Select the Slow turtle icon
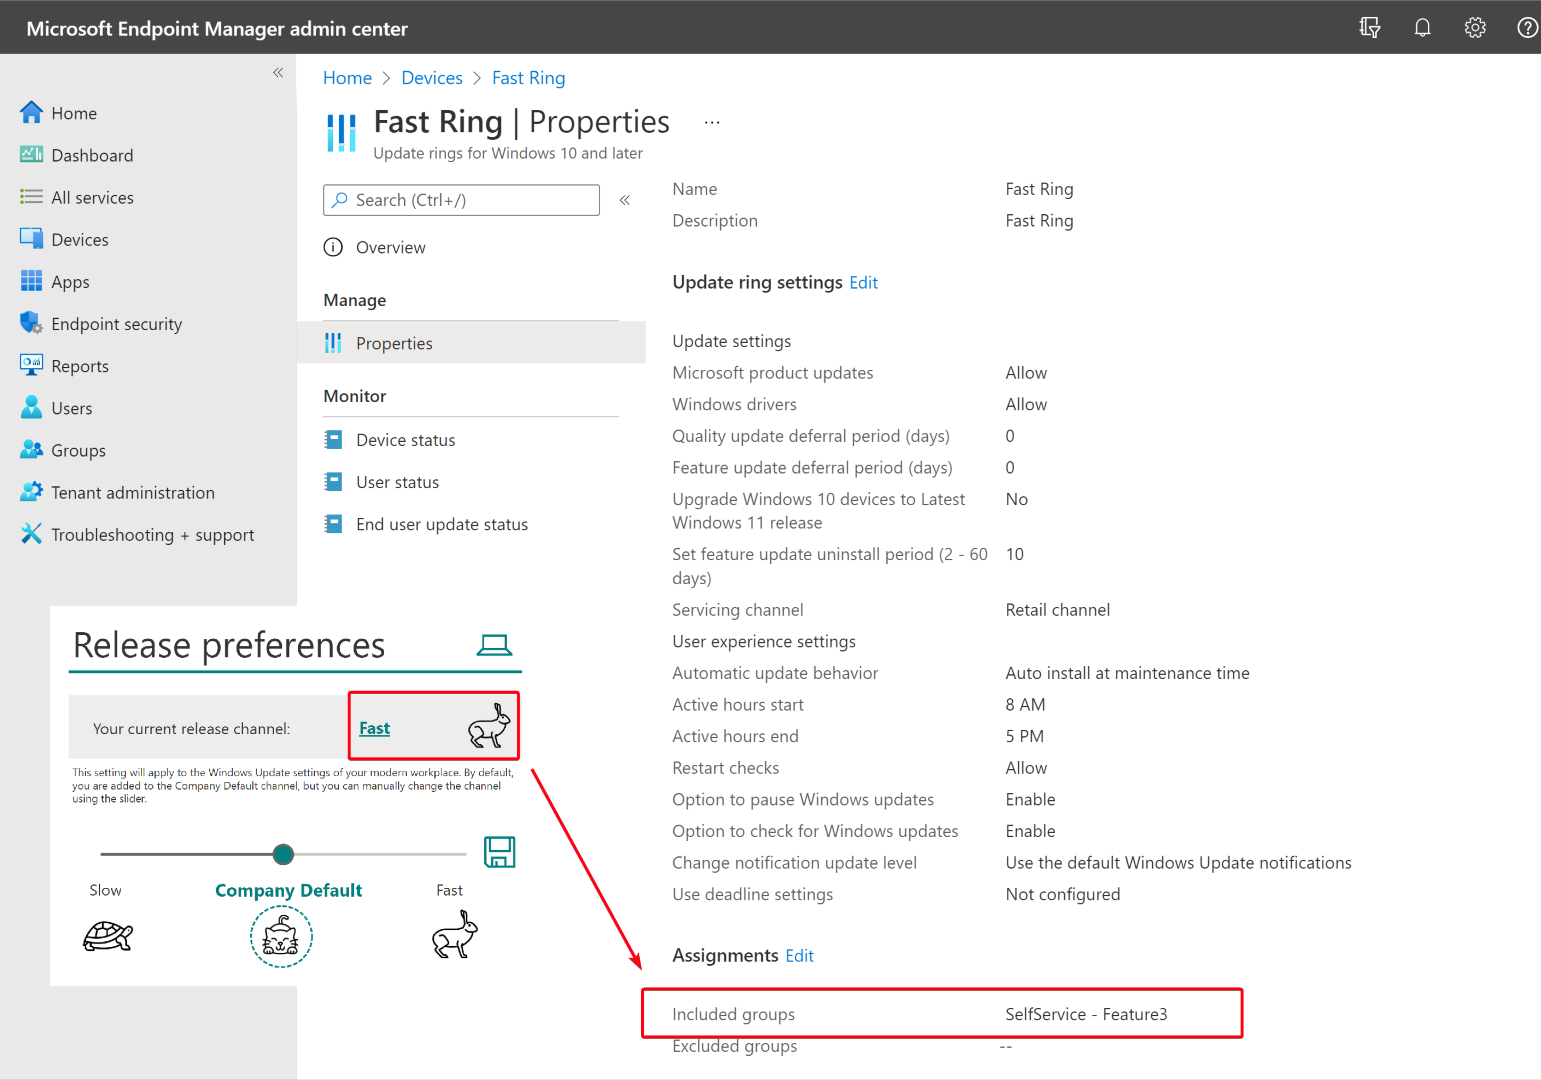 tap(108, 937)
